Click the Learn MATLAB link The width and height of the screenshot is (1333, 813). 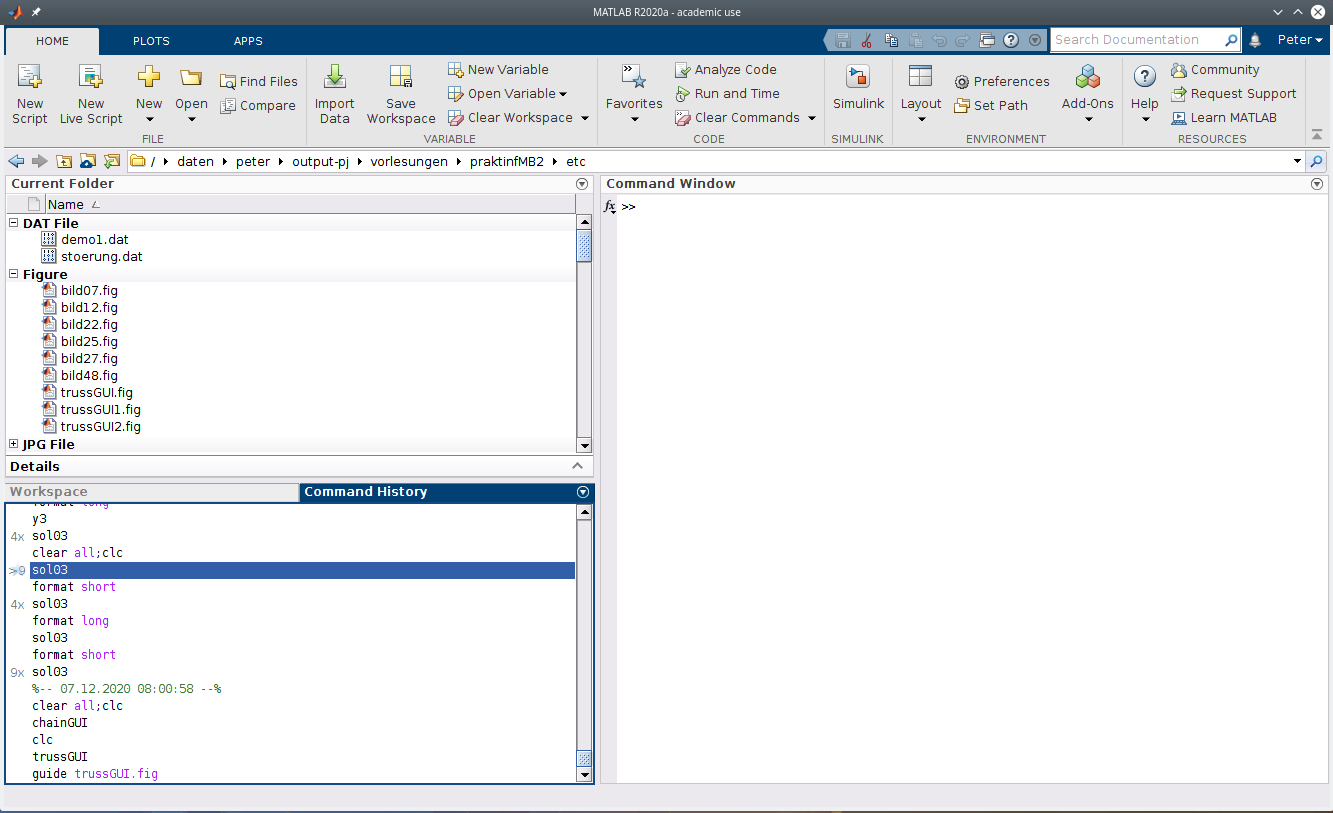click(1232, 117)
